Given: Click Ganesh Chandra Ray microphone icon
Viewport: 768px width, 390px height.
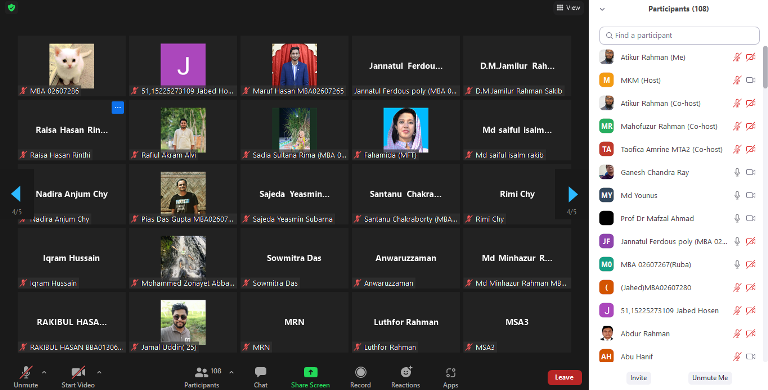Looking at the screenshot, I should coord(737,172).
